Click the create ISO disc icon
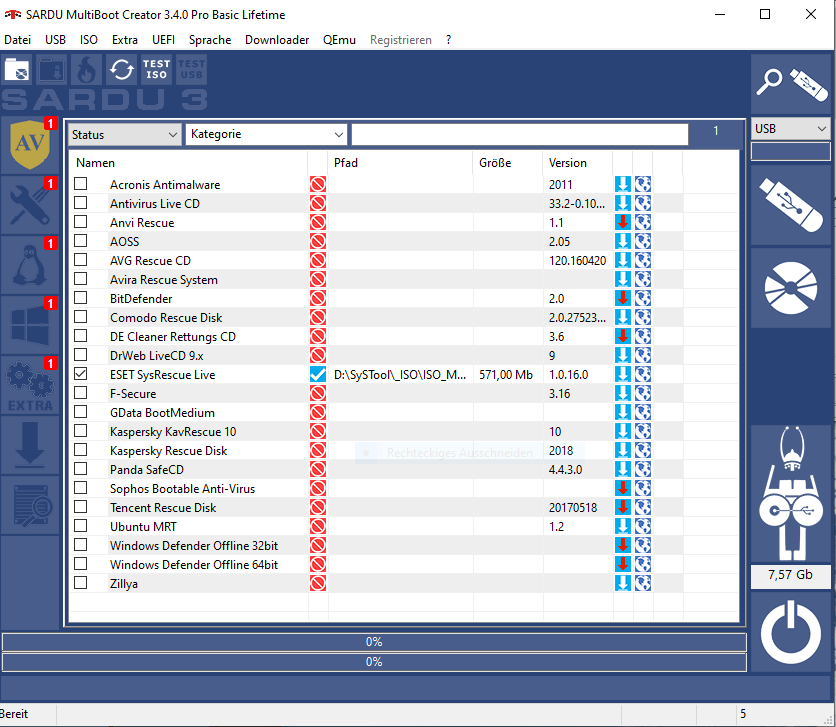This screenshot has height=727, width=836. coord(791,288)
